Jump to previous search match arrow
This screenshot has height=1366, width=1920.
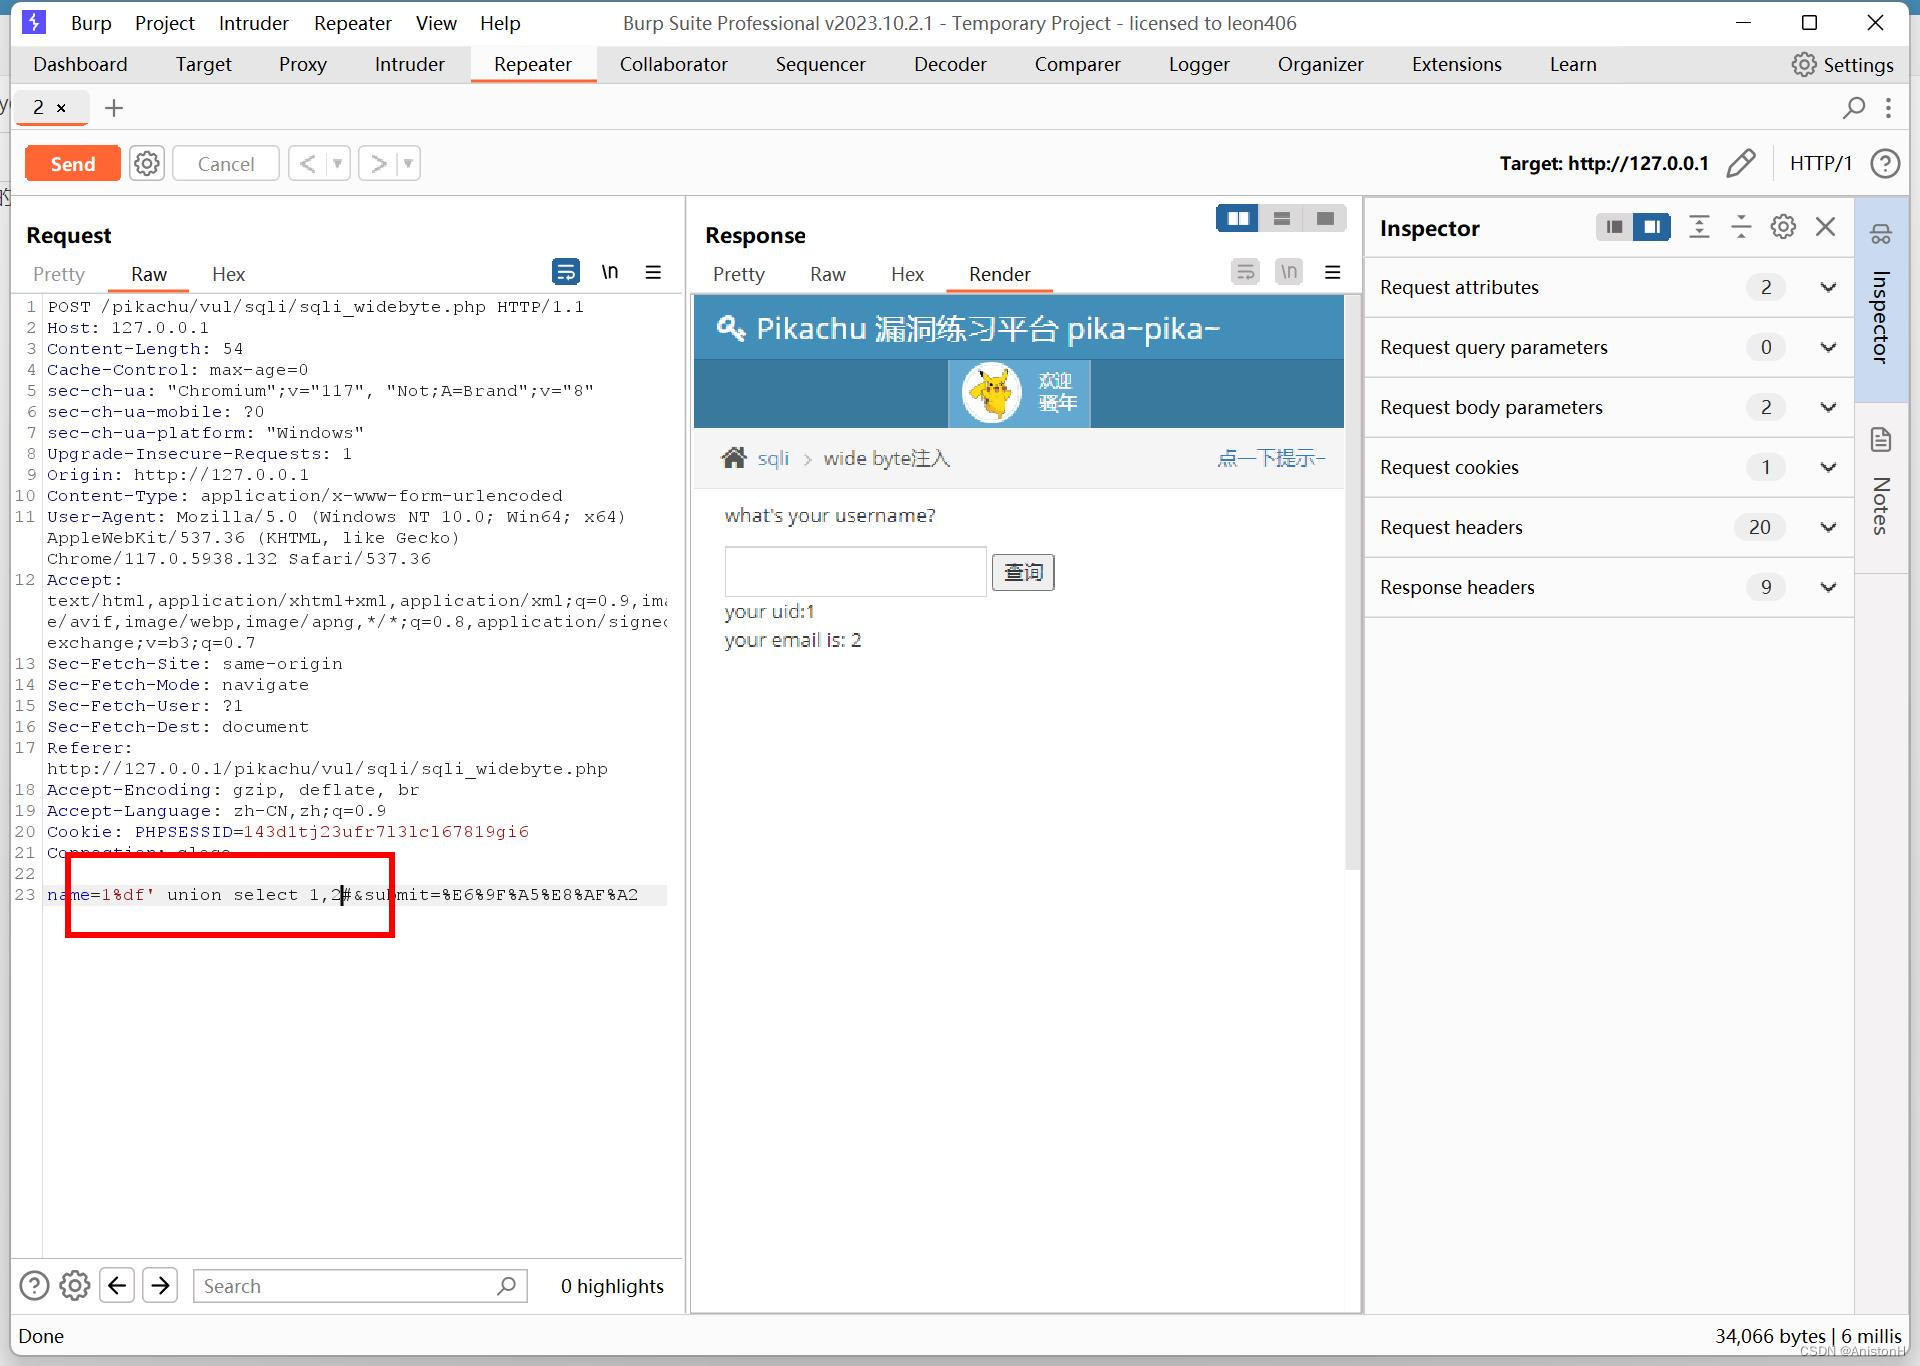click(117, 1285)
